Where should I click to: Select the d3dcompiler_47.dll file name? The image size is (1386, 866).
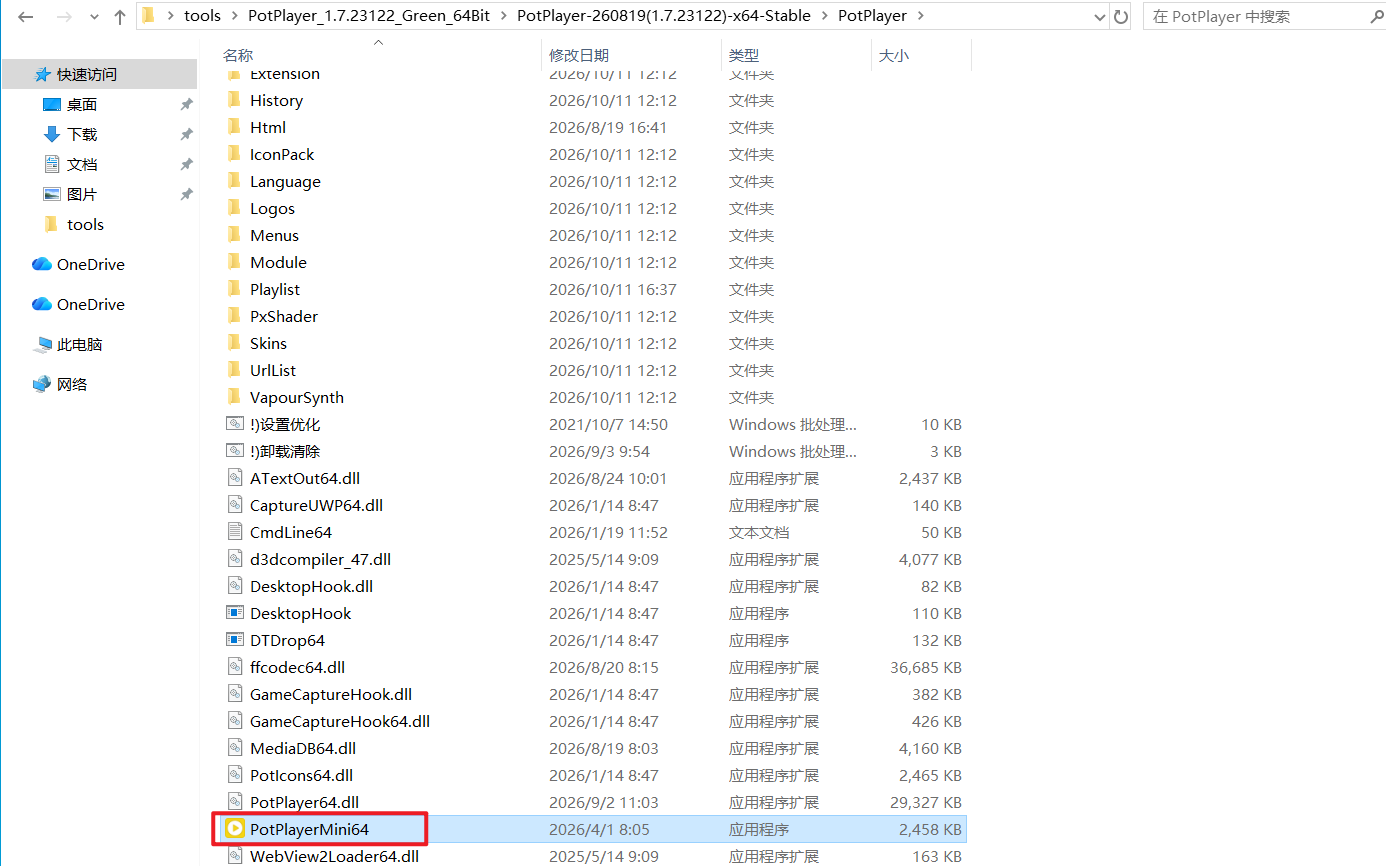[320, 559]
